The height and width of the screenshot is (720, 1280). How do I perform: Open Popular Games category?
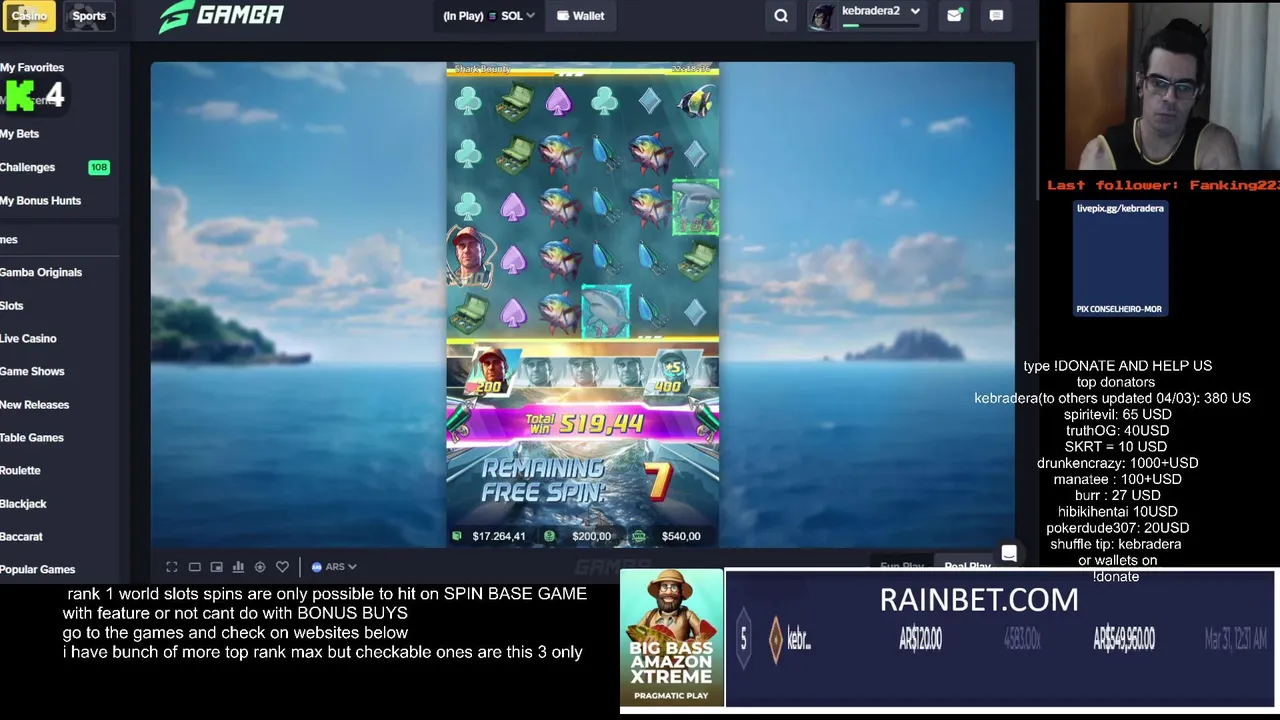tap(38, 569)
